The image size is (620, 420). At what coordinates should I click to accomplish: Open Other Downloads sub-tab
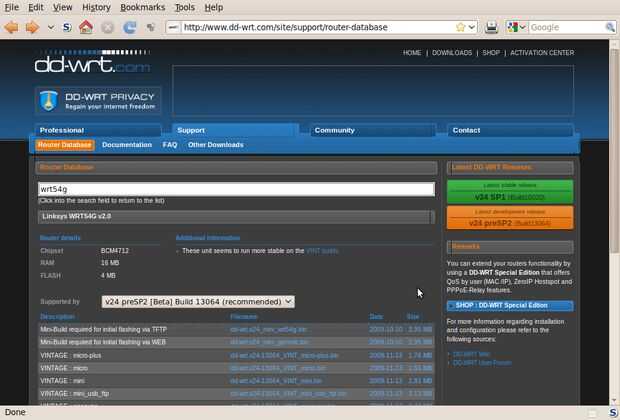(215, 145)
